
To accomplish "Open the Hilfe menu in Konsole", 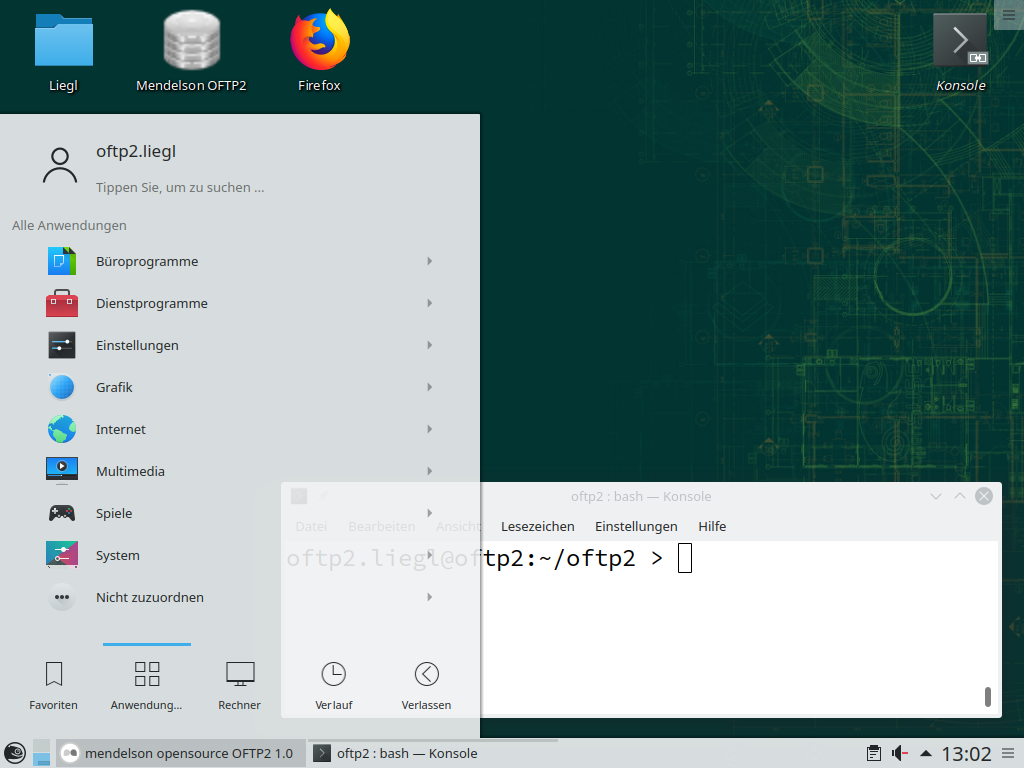I will [712, 526].
